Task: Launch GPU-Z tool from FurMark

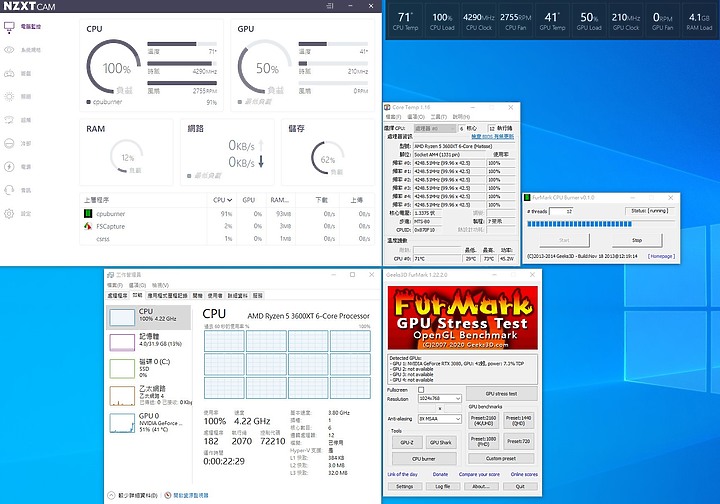Action: (x=407, y=442)
